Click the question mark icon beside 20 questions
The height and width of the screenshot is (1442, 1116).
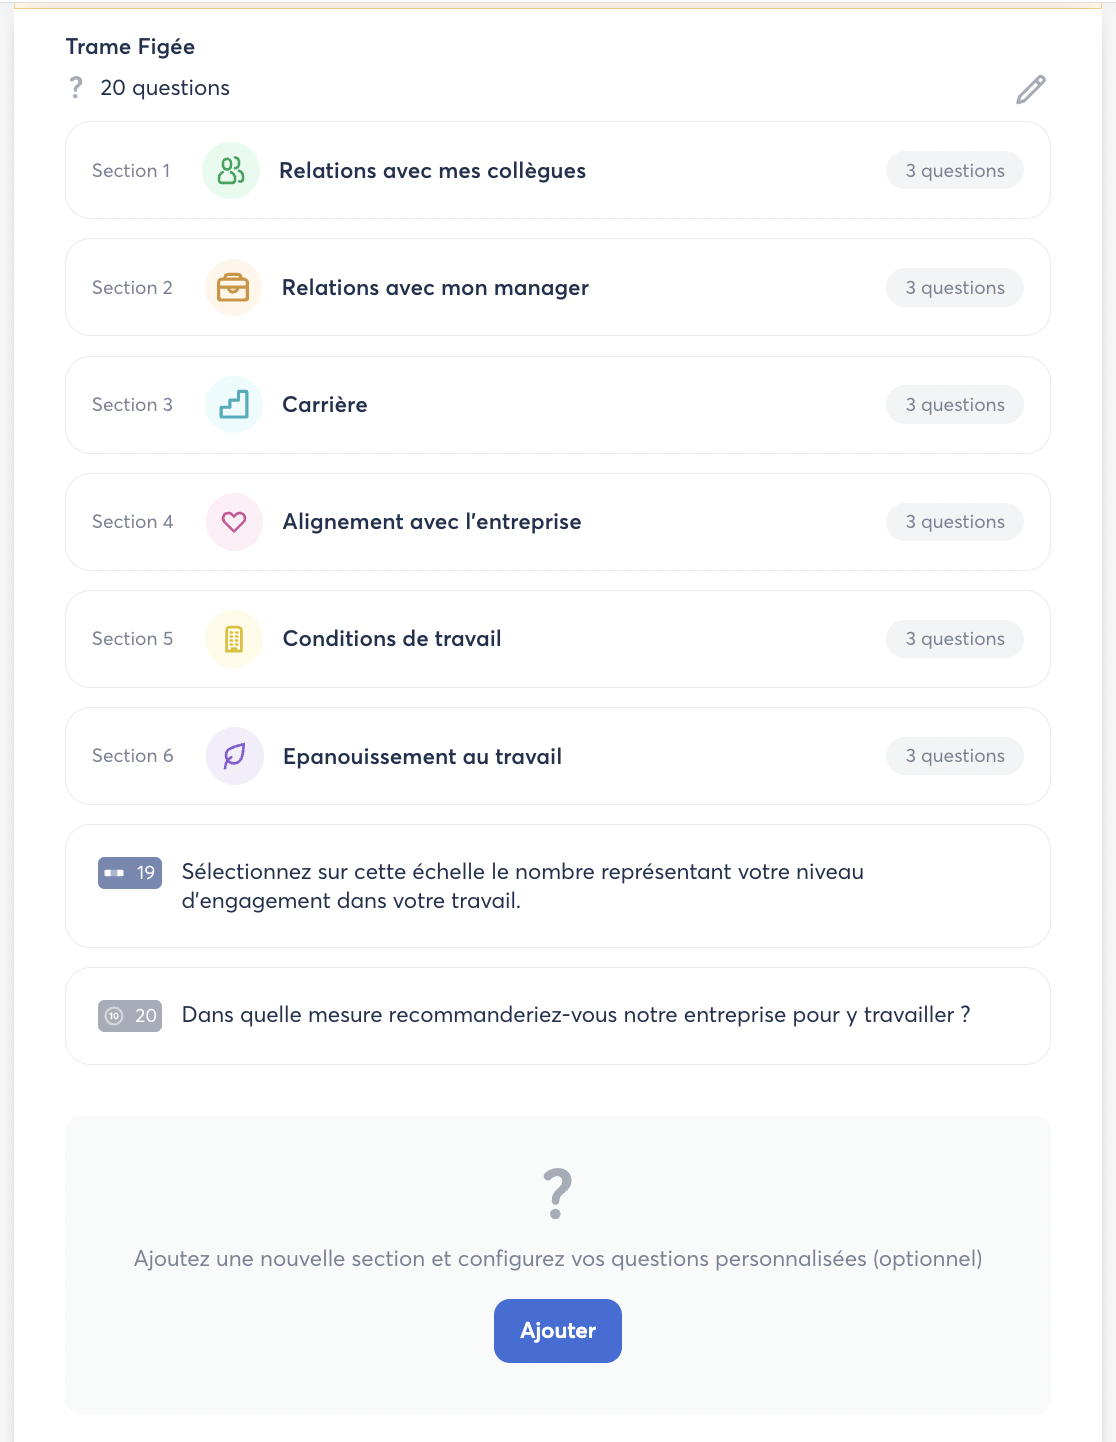click(76, 88)
